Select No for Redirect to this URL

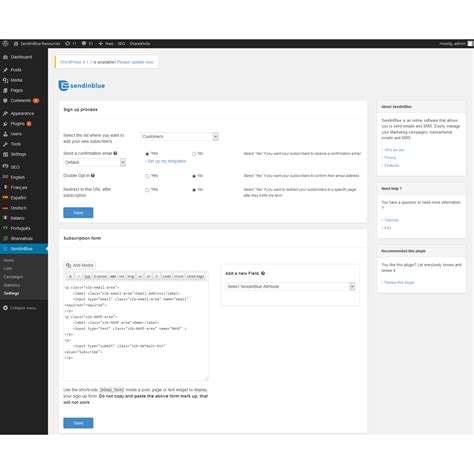(x=194, y=190)
